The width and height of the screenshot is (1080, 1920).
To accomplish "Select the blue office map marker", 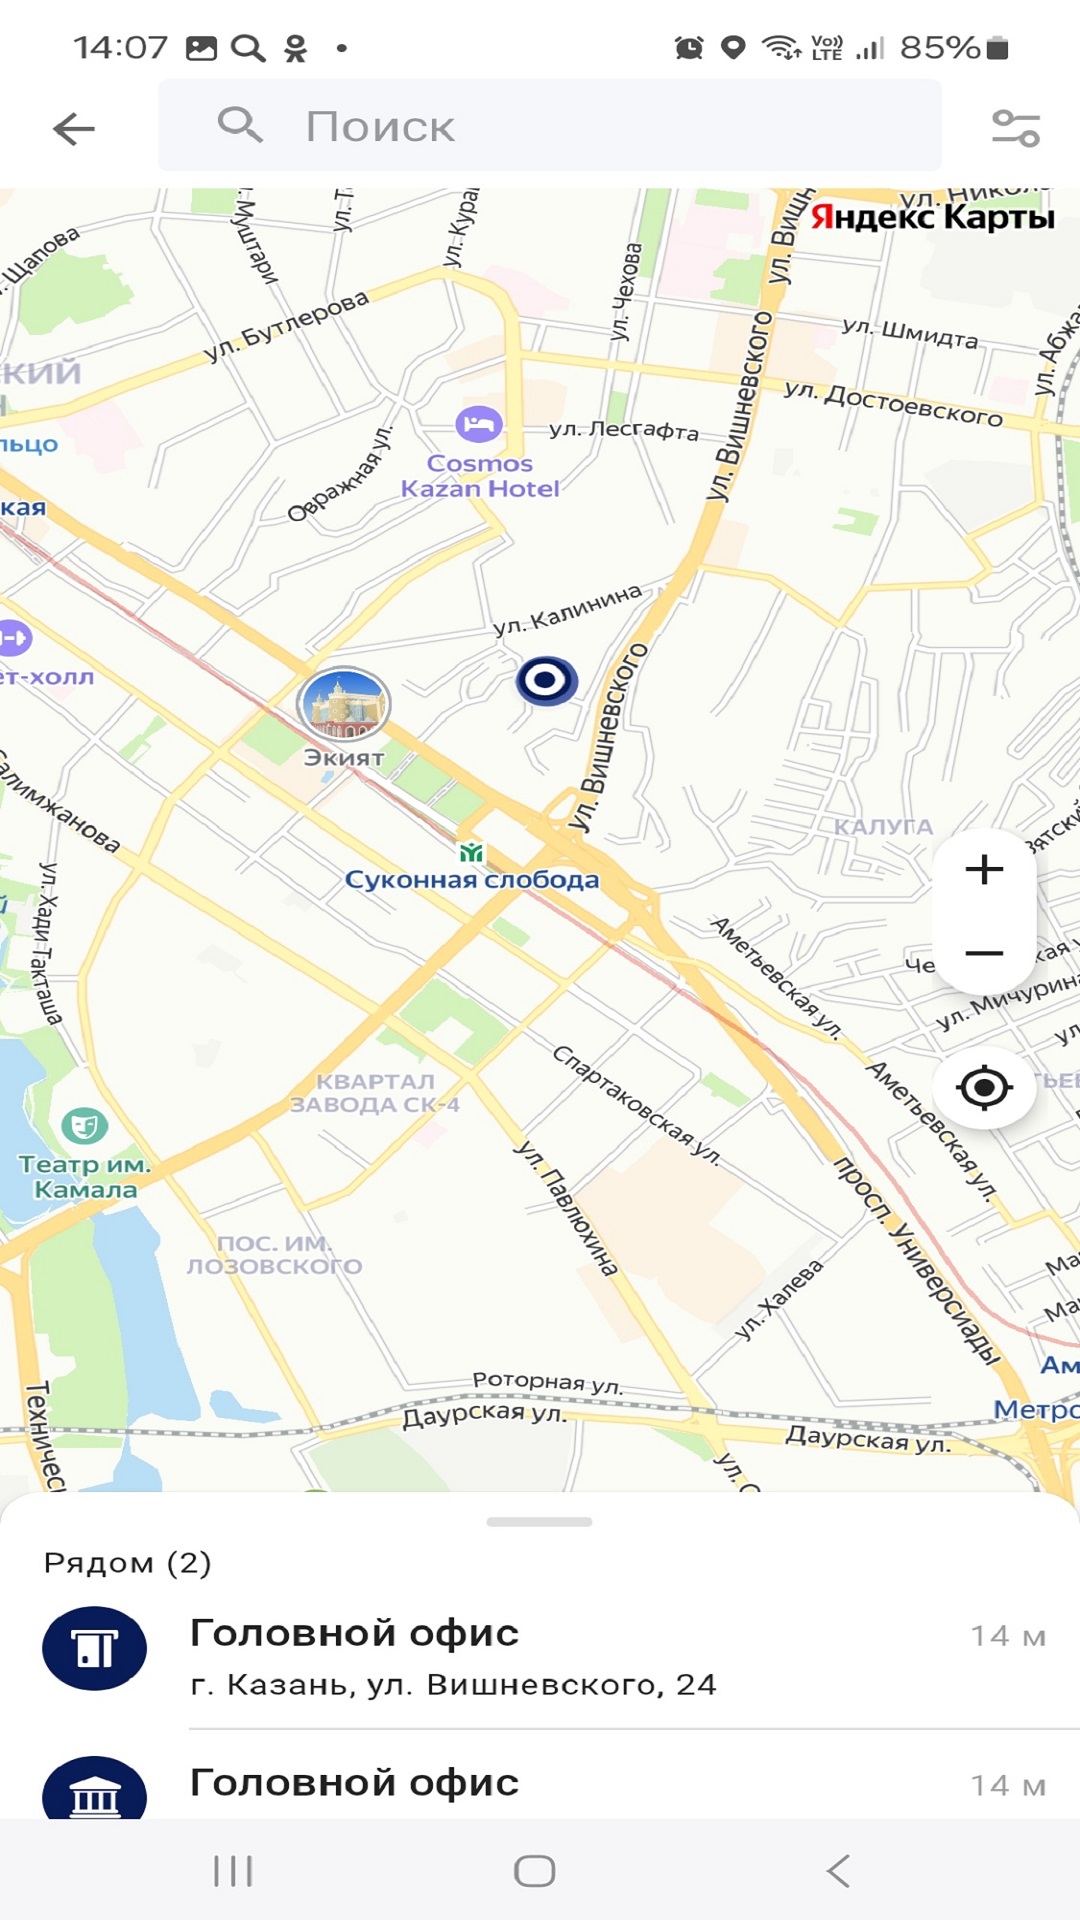I will click(x=547, y=681).
